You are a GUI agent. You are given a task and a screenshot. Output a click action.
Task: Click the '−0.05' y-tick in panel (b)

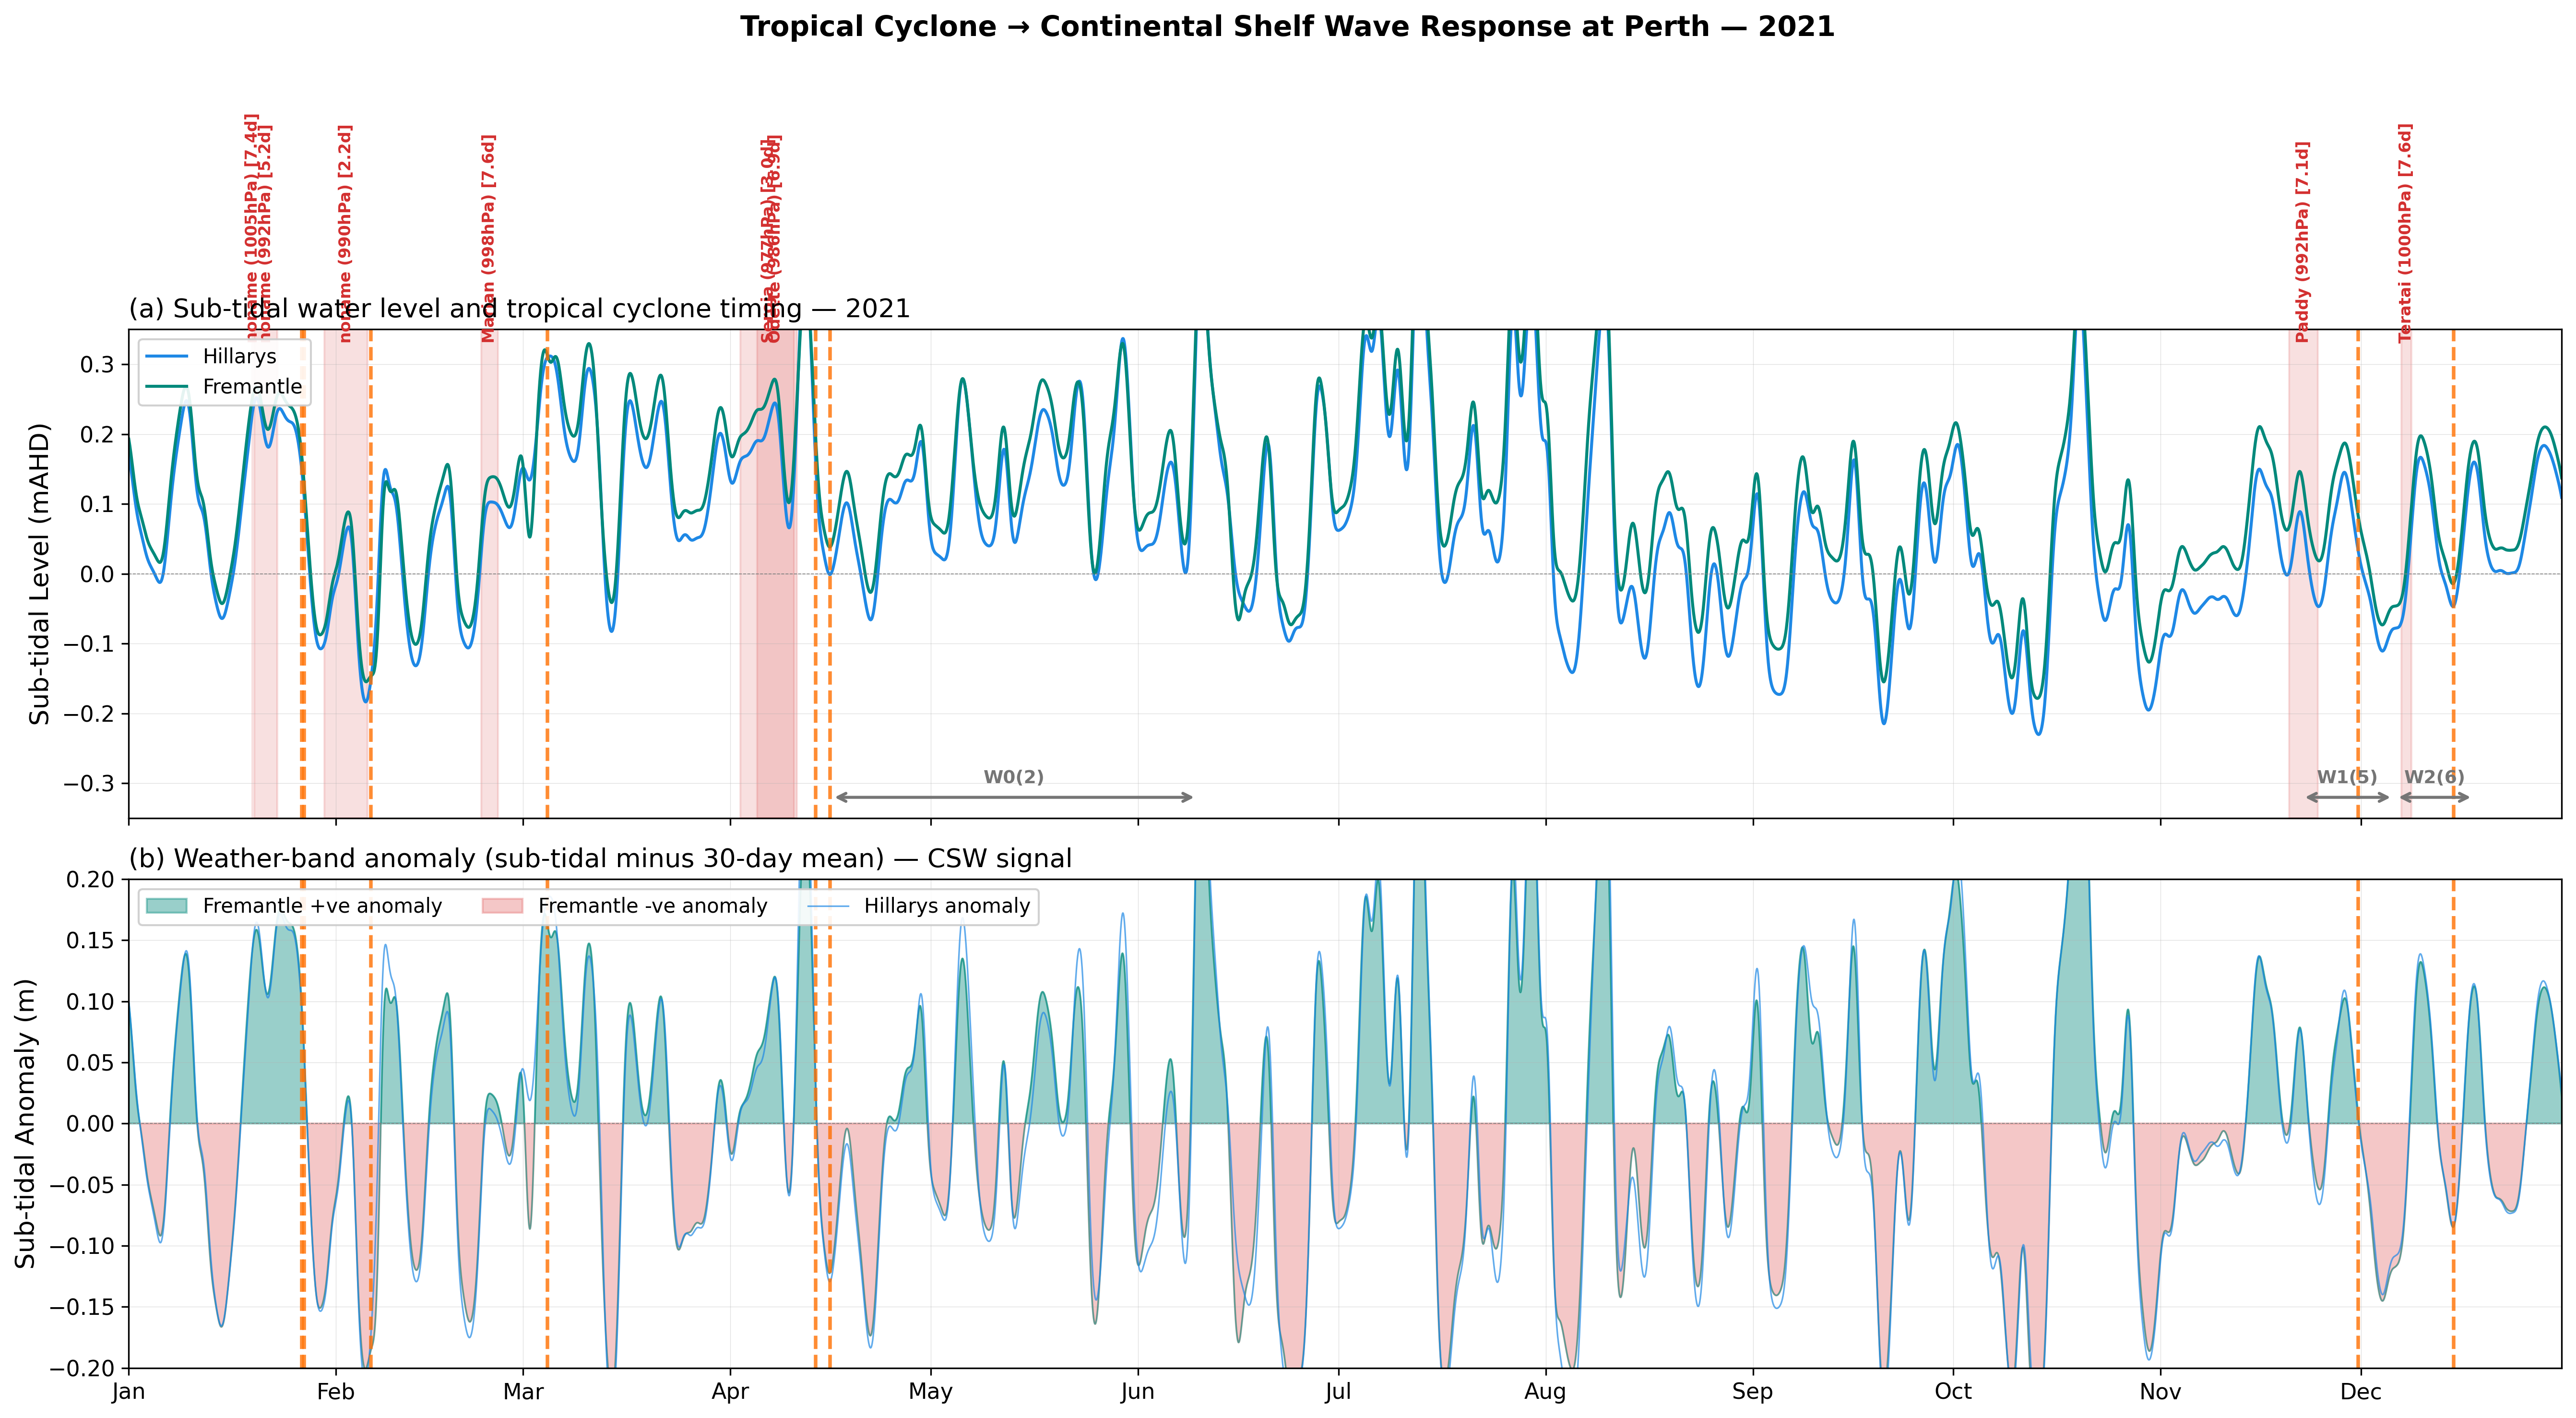[x=82, y=1185]
